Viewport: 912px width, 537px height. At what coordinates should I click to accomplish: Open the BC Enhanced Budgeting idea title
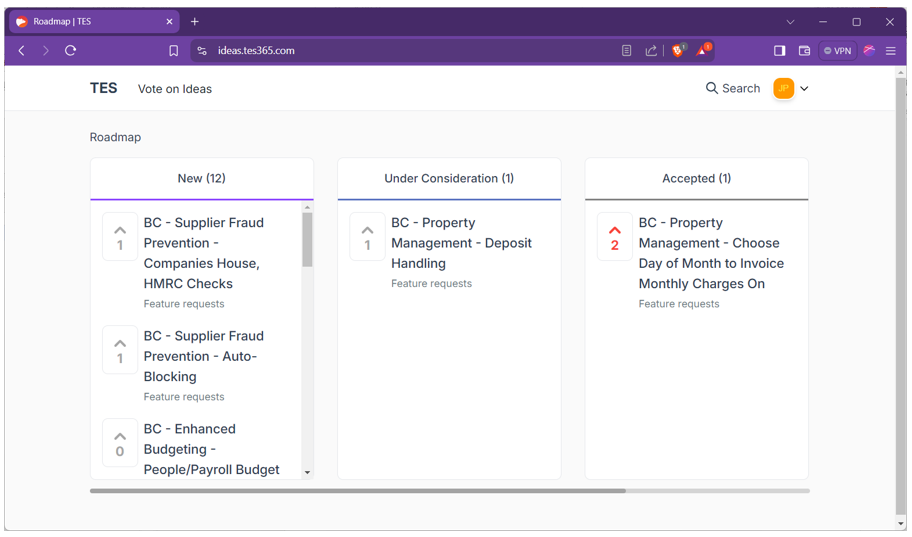(x=211, y=449)
